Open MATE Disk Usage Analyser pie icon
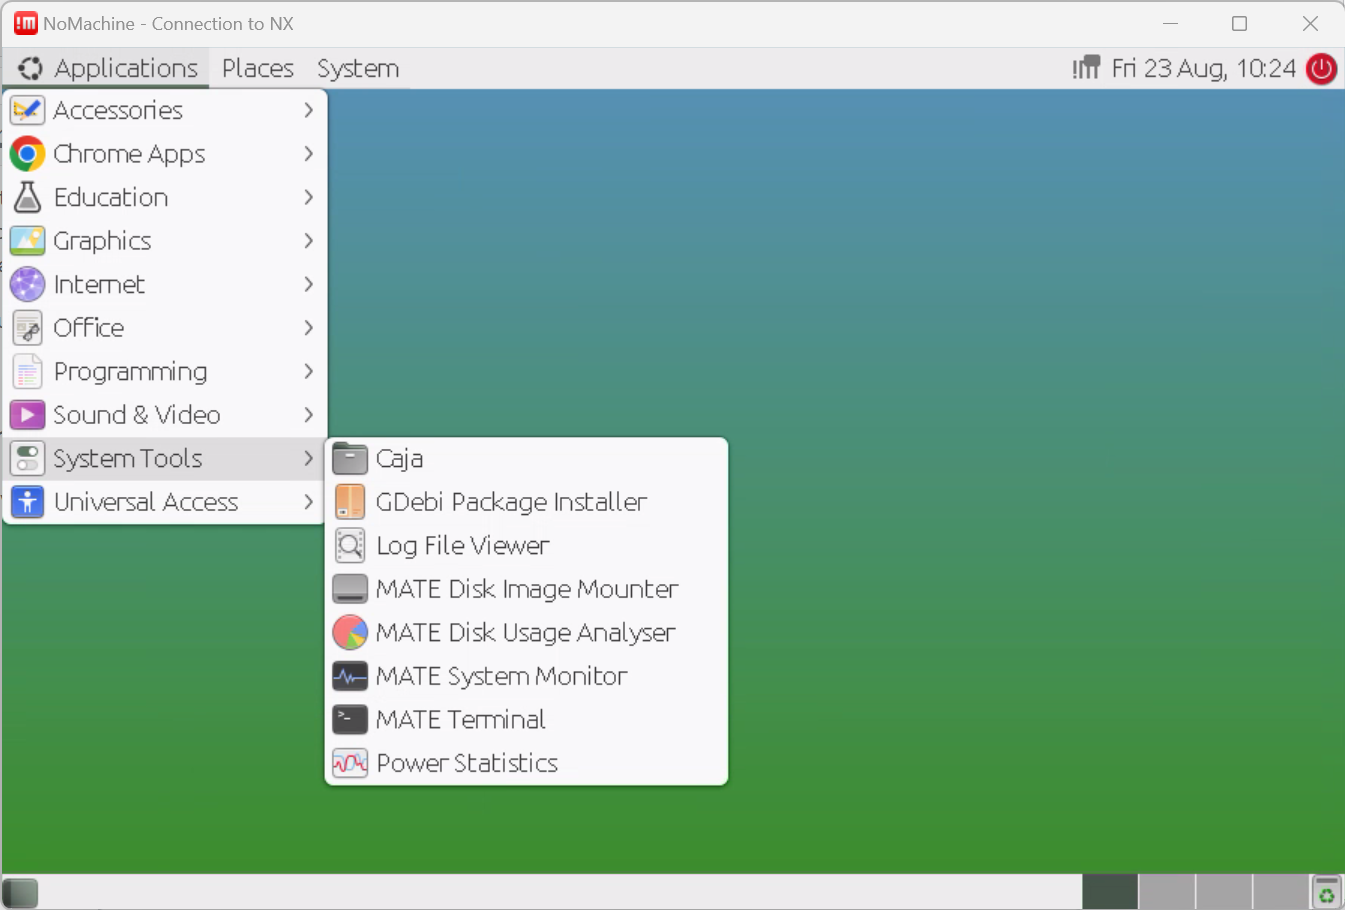This screenshot has height=910, width=1345. point(350,633)
